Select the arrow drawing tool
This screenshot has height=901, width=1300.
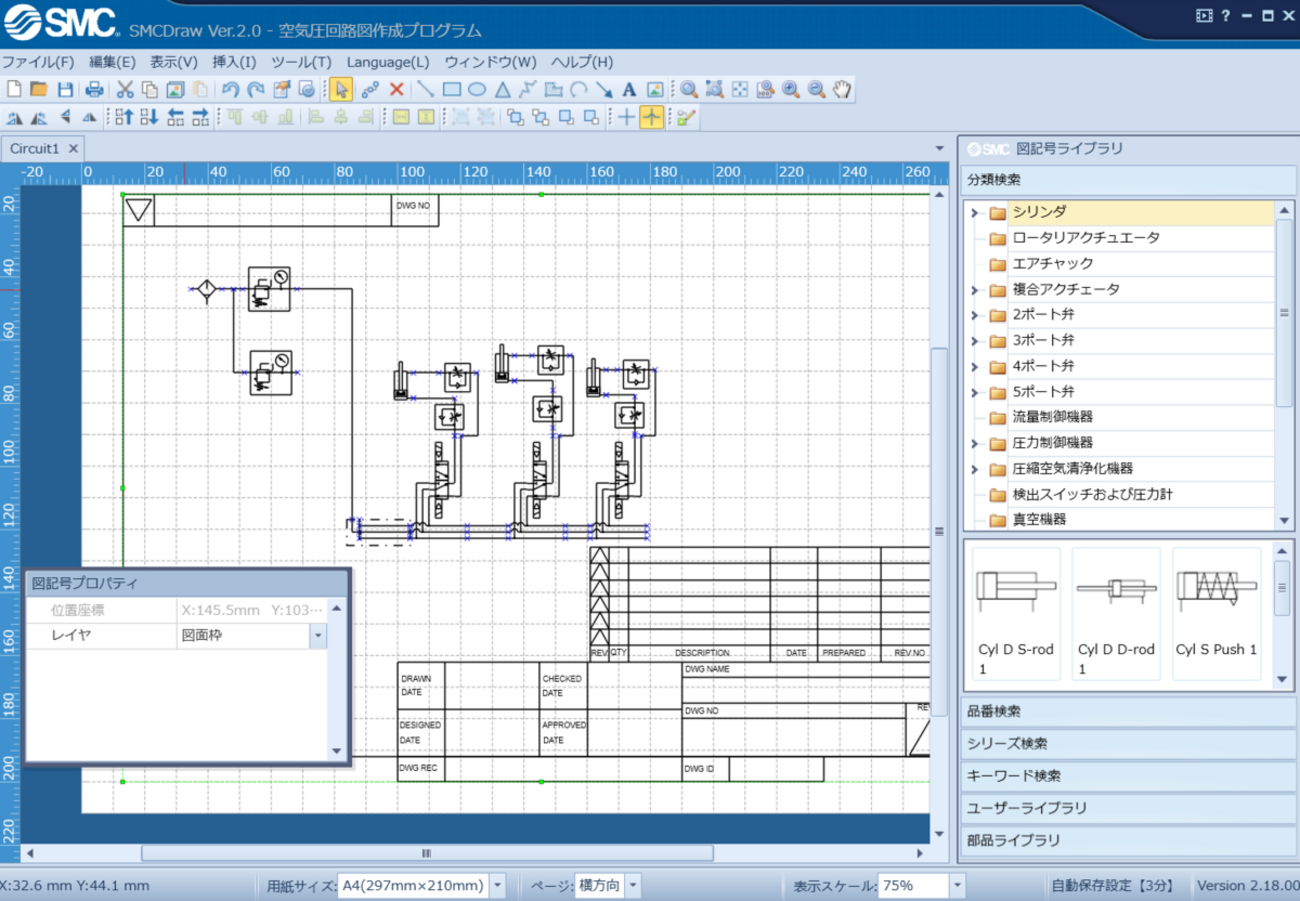tap(603, 90)
